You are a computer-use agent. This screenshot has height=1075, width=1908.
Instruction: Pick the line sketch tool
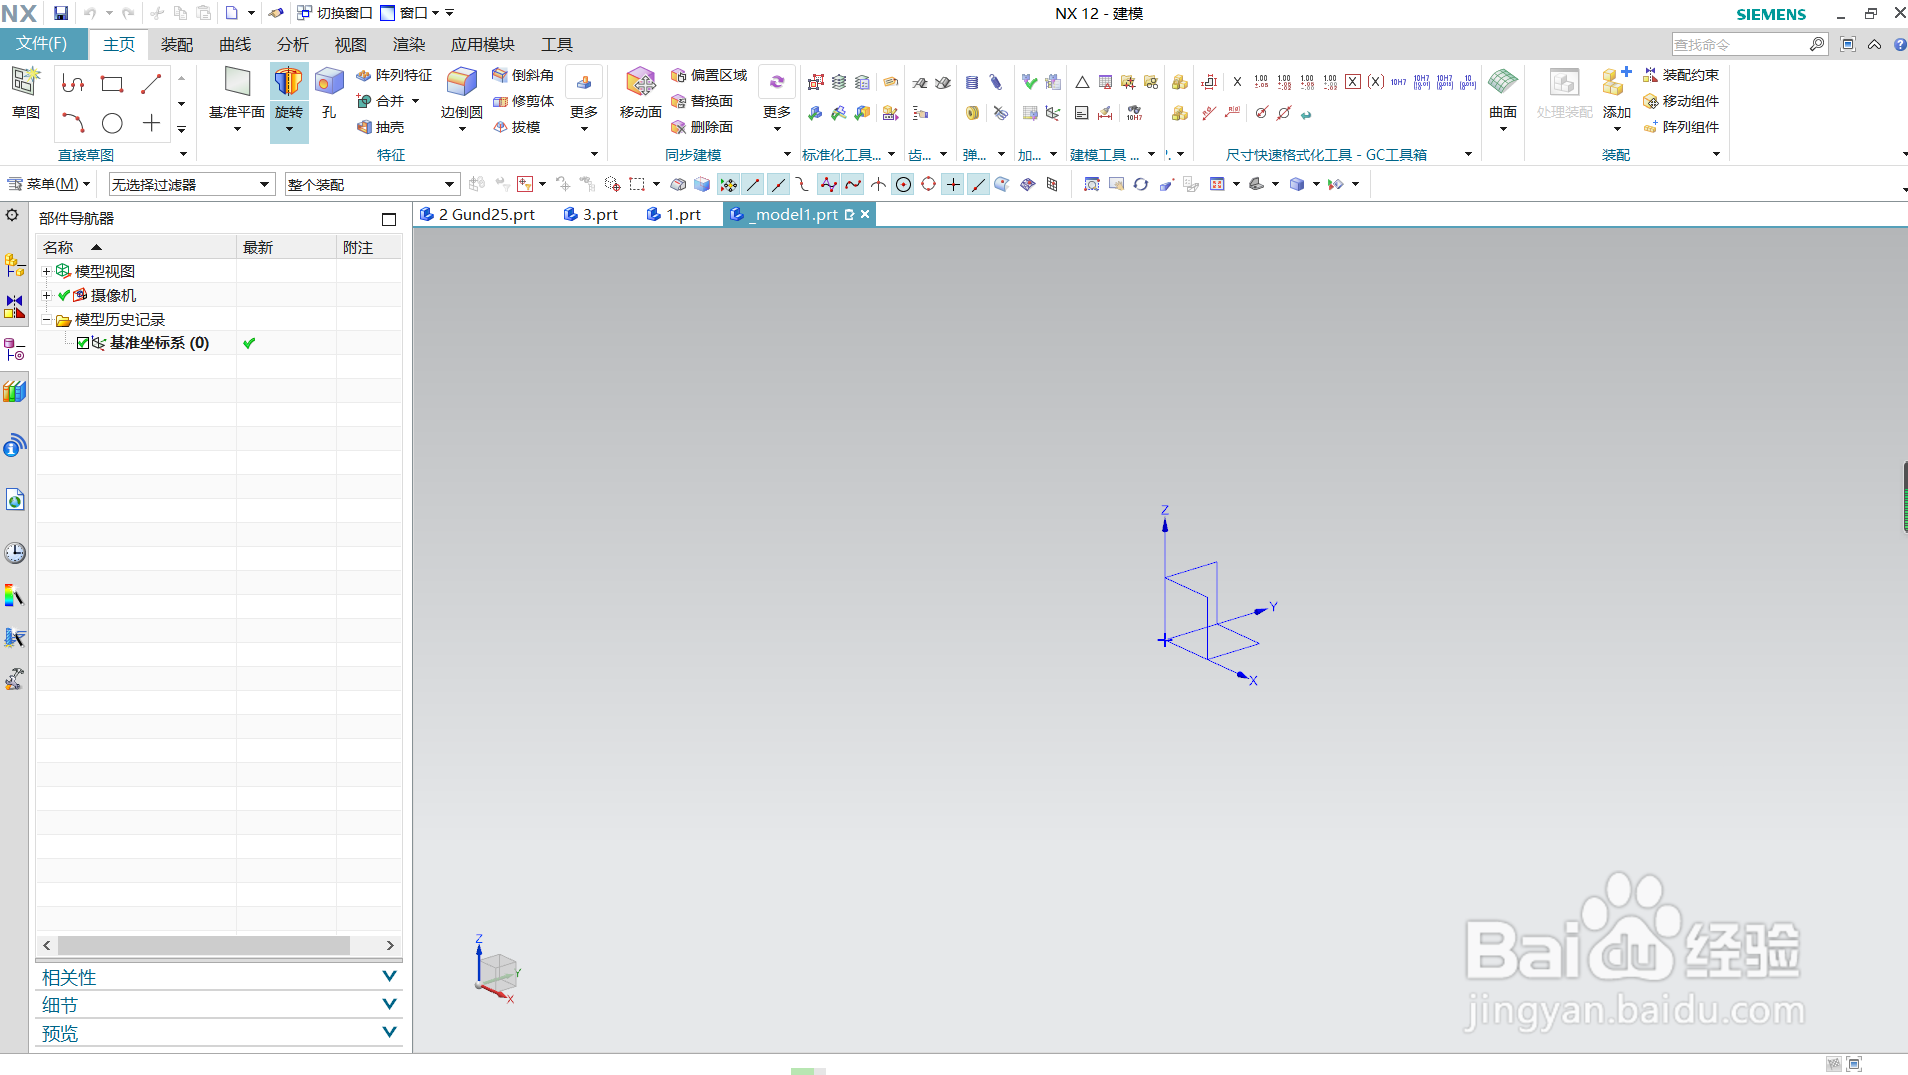tap(151, 84)
